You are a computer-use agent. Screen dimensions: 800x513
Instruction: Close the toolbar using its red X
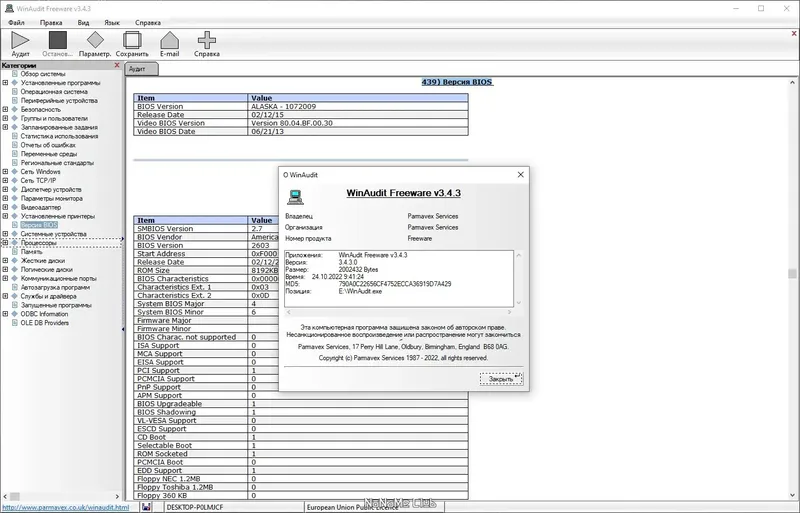[x=794, y=33]
